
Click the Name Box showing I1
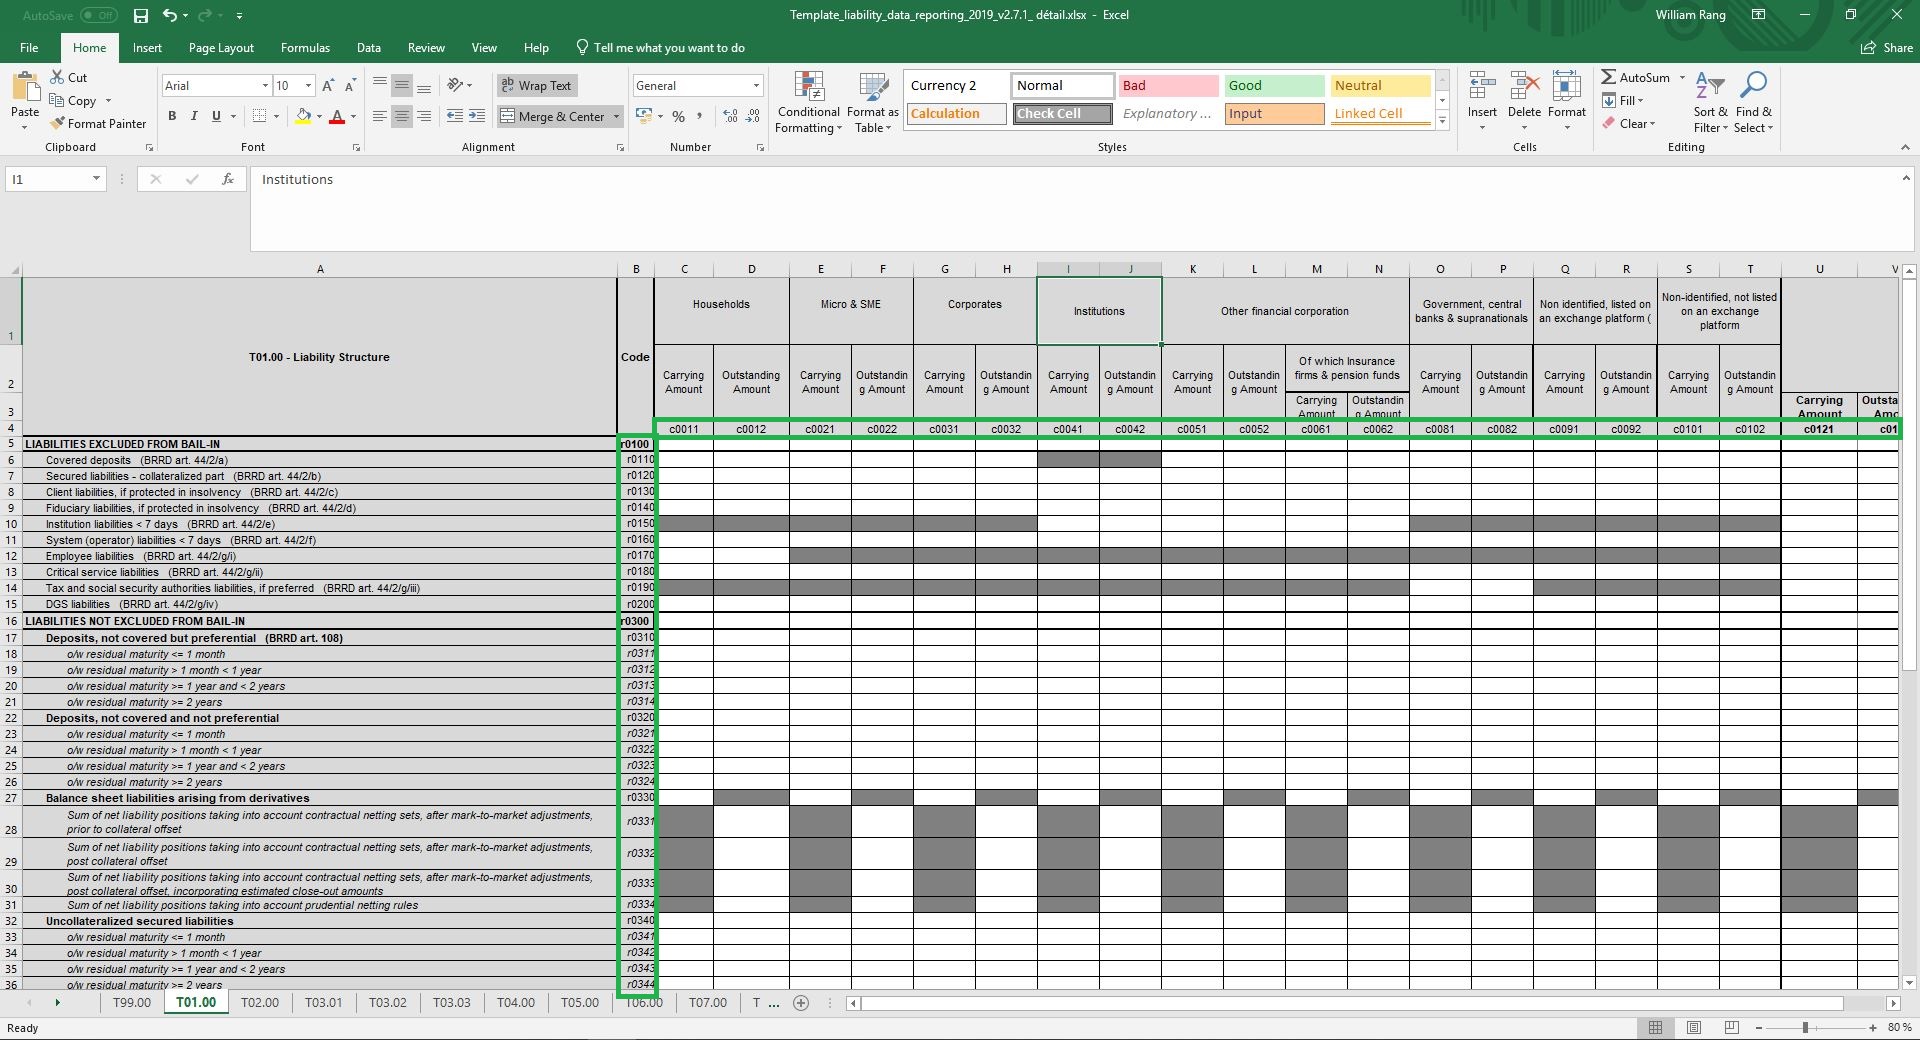(x=48, y=179)
